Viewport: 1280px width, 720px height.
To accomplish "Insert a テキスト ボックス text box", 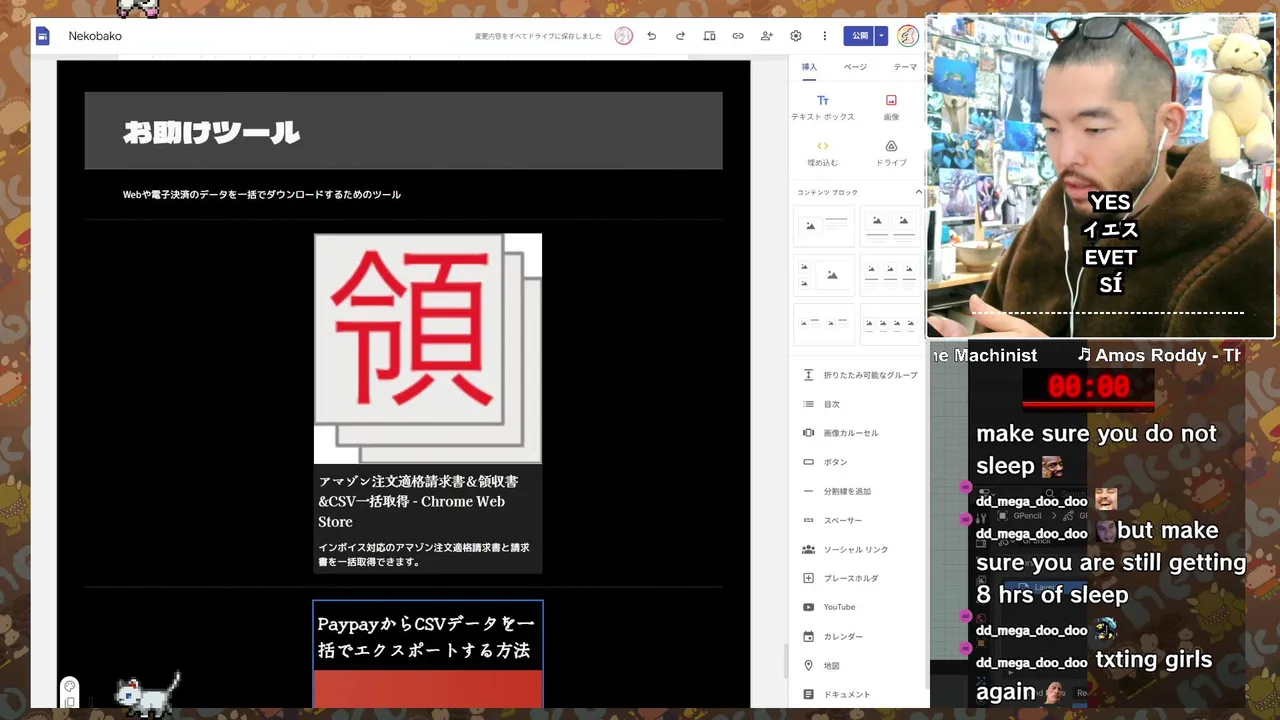I will (823, 107).
